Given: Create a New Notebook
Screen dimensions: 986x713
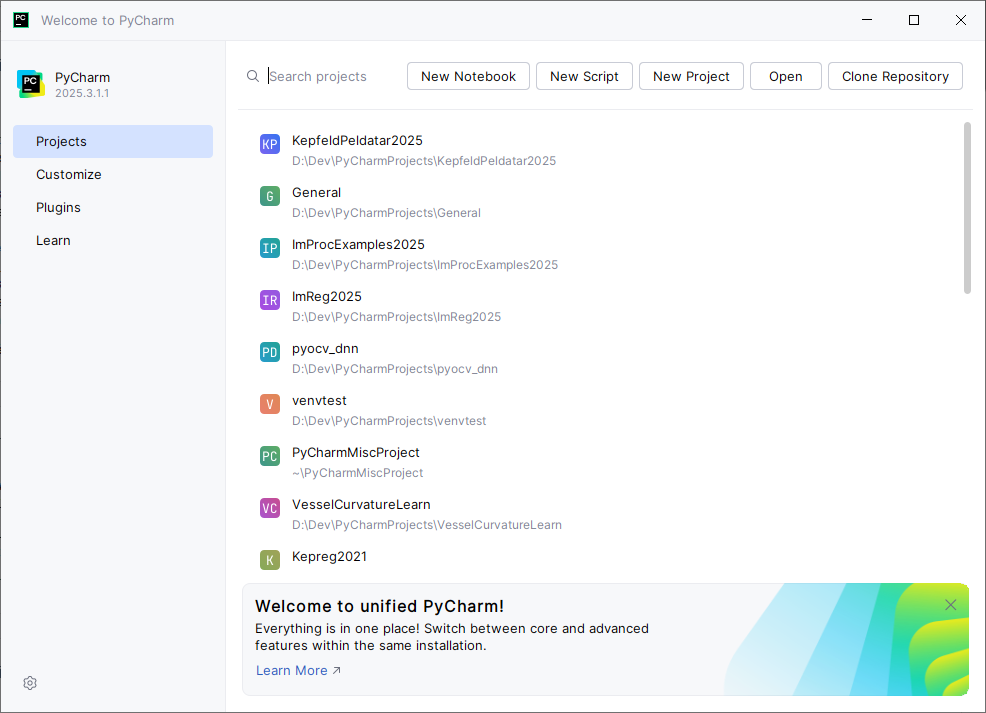Looking at the screenshot, I should point(468,76).
